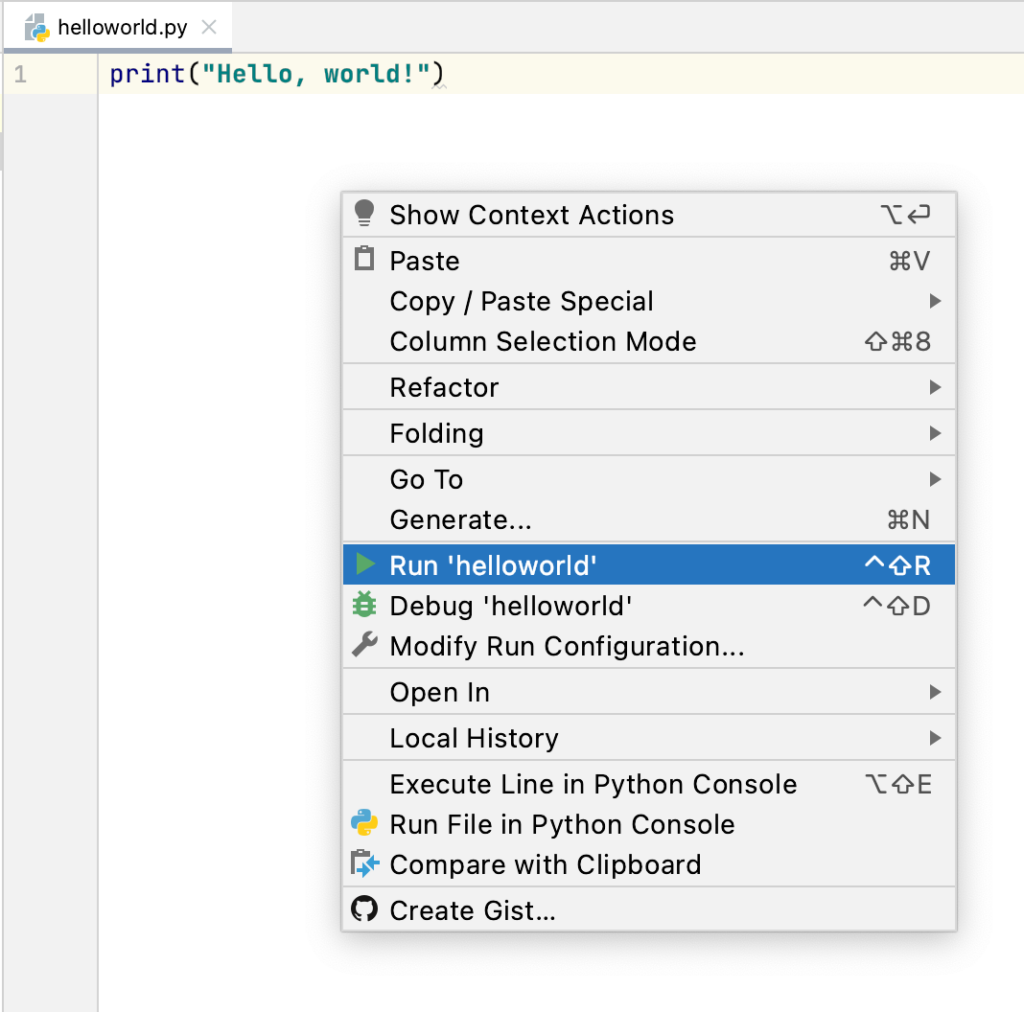Click the Python logo beside Run File
The image size is (1024, 1012).
click(x=364, y=823)
